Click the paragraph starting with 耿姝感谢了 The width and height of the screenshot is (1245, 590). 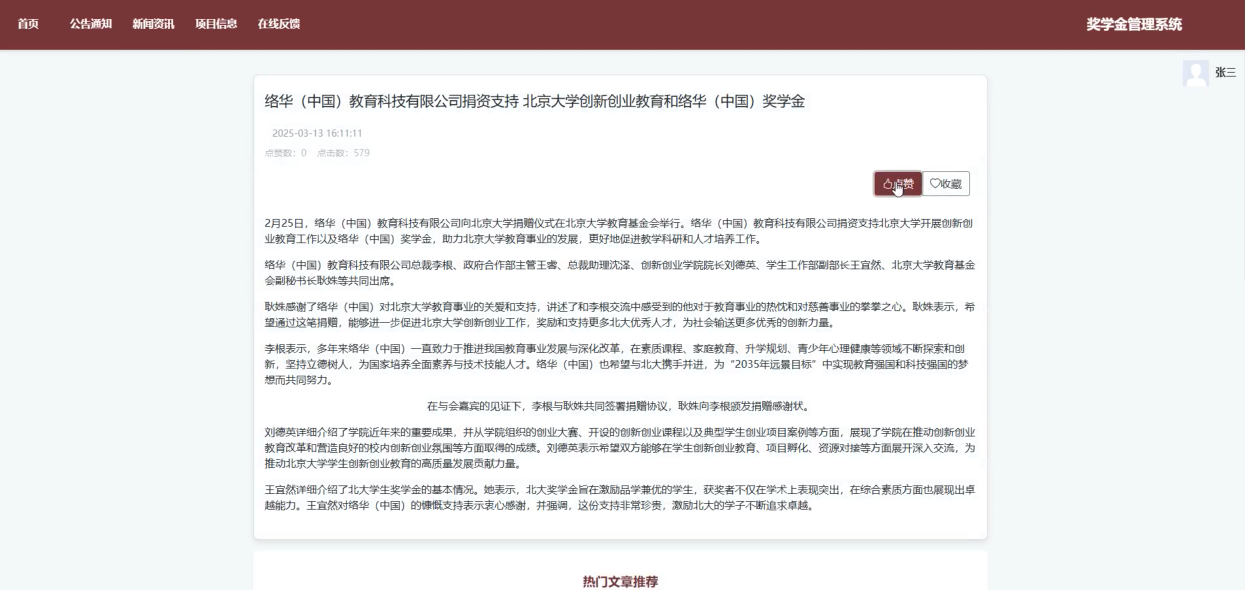pyautogui.click(x=620, y=315)
